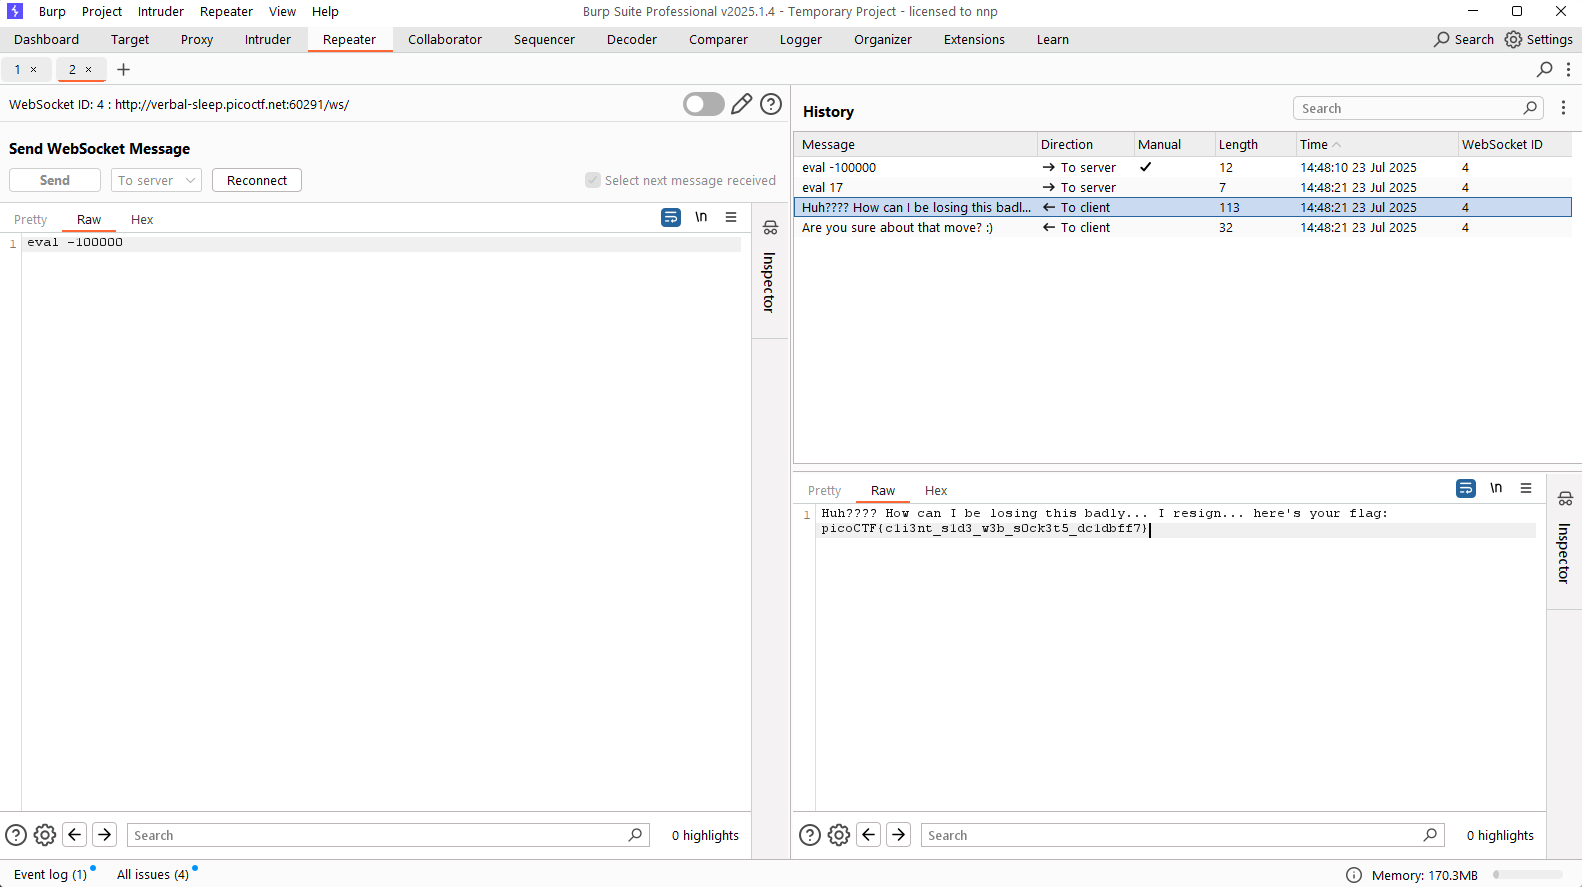Sort history by Direction column header
Viewport: 1582px width, 887px height.
[x=1085, y=144]
